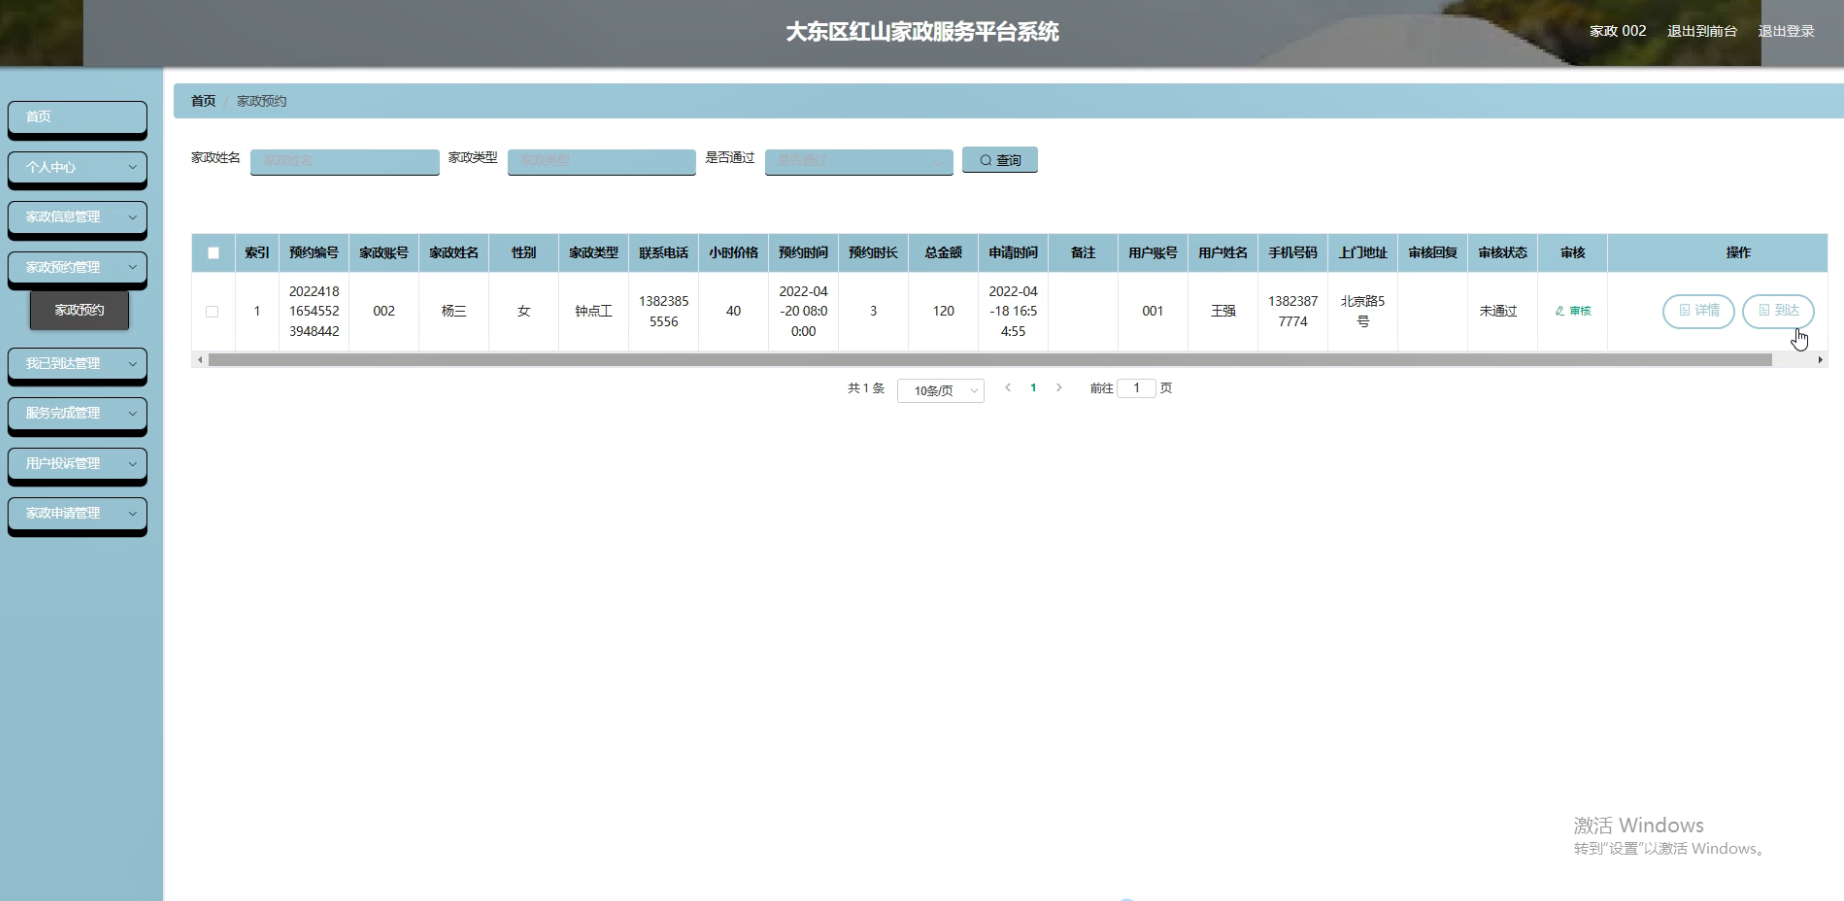View 详情 for the booking row

pos(1698,311)
